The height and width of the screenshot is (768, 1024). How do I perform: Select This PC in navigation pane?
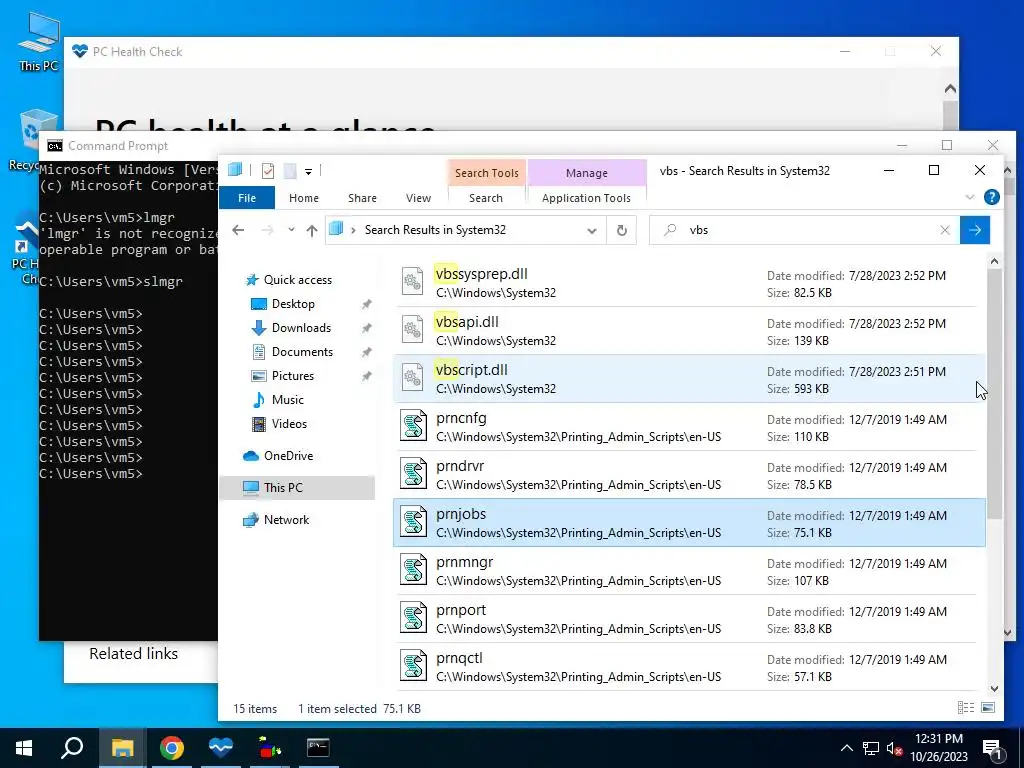click(x=298, y=488)
